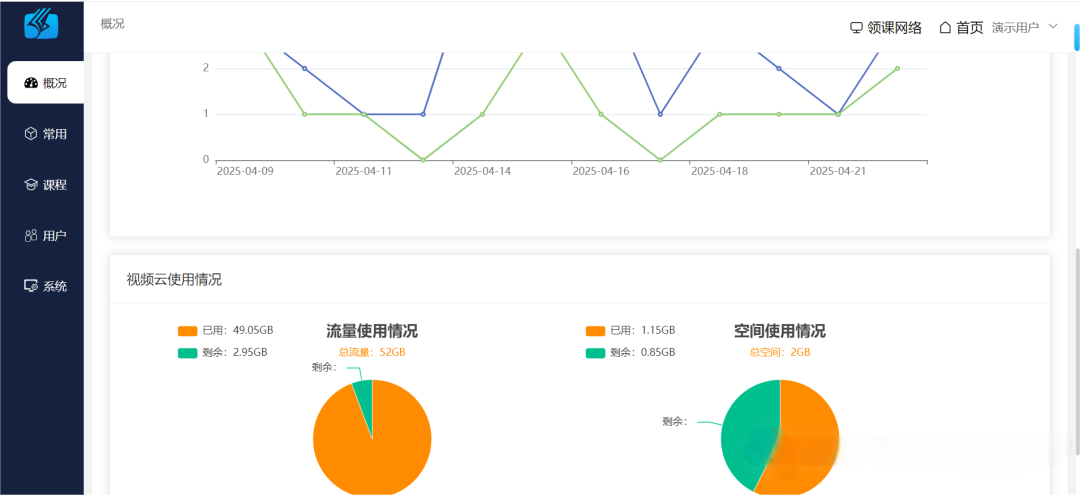1080x495 pixels.
Task: Toggle 剩余 0.85GB legend entry
Action: pyautogui.click(x=630, y=352)
